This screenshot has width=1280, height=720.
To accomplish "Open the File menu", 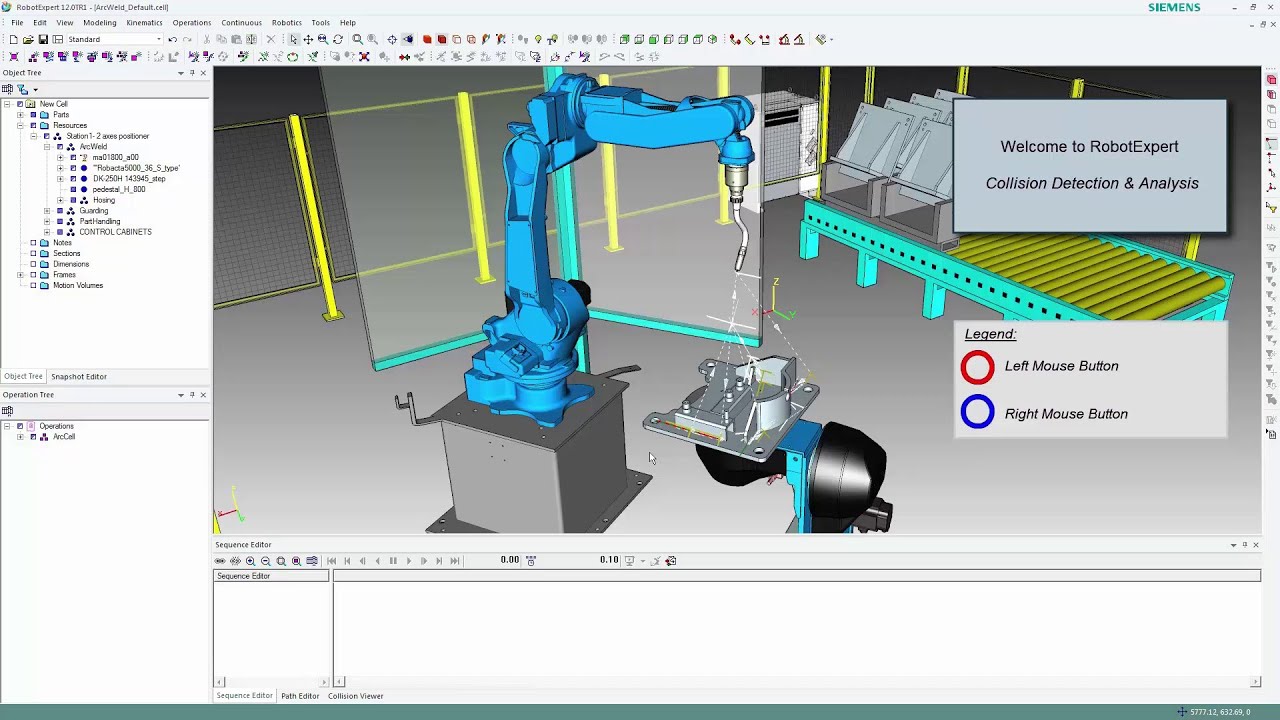I will point(17,22).
